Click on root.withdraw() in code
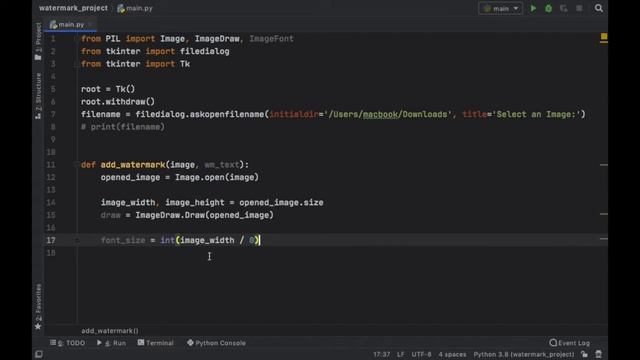Image resolution: width=640 pixels, height=360 pixels. pyautogui.click(x=118, y=102)
